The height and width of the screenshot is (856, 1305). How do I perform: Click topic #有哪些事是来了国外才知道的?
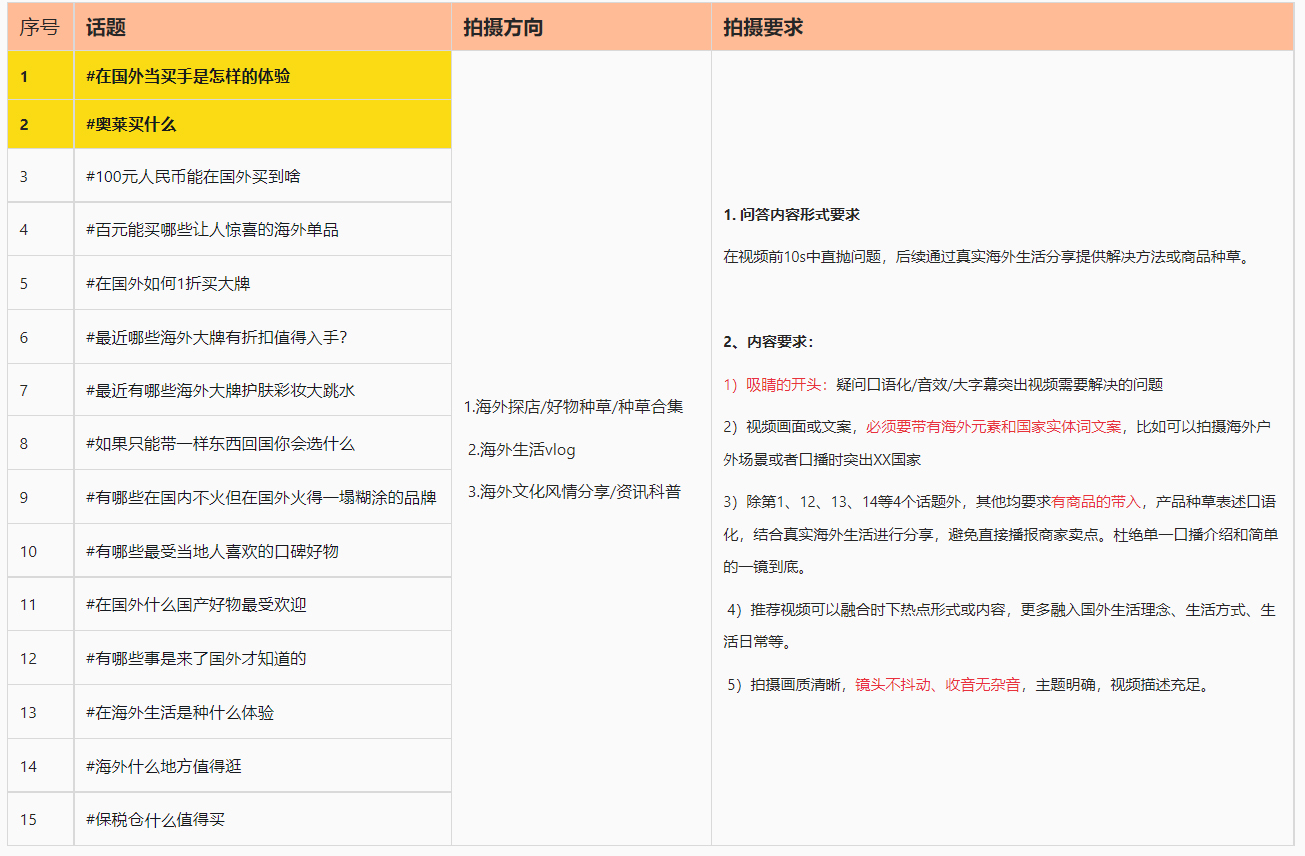[x=190, y=658]
